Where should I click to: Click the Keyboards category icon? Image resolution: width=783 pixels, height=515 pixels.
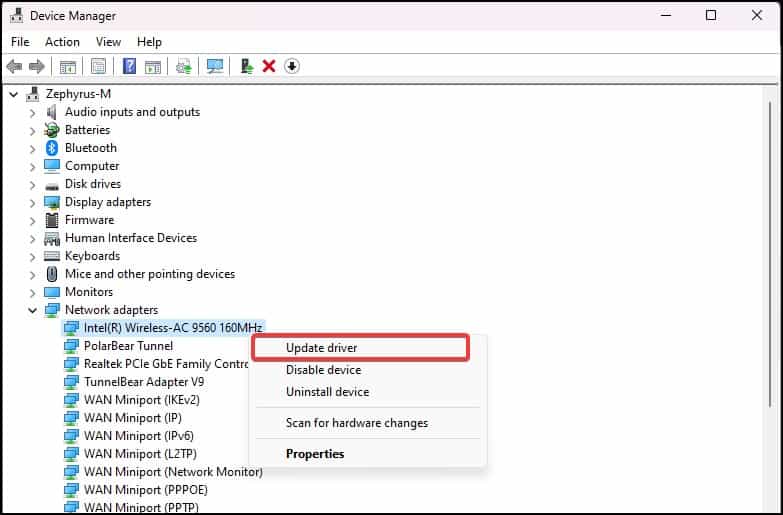pyautogui.click(x=52, y=256)
